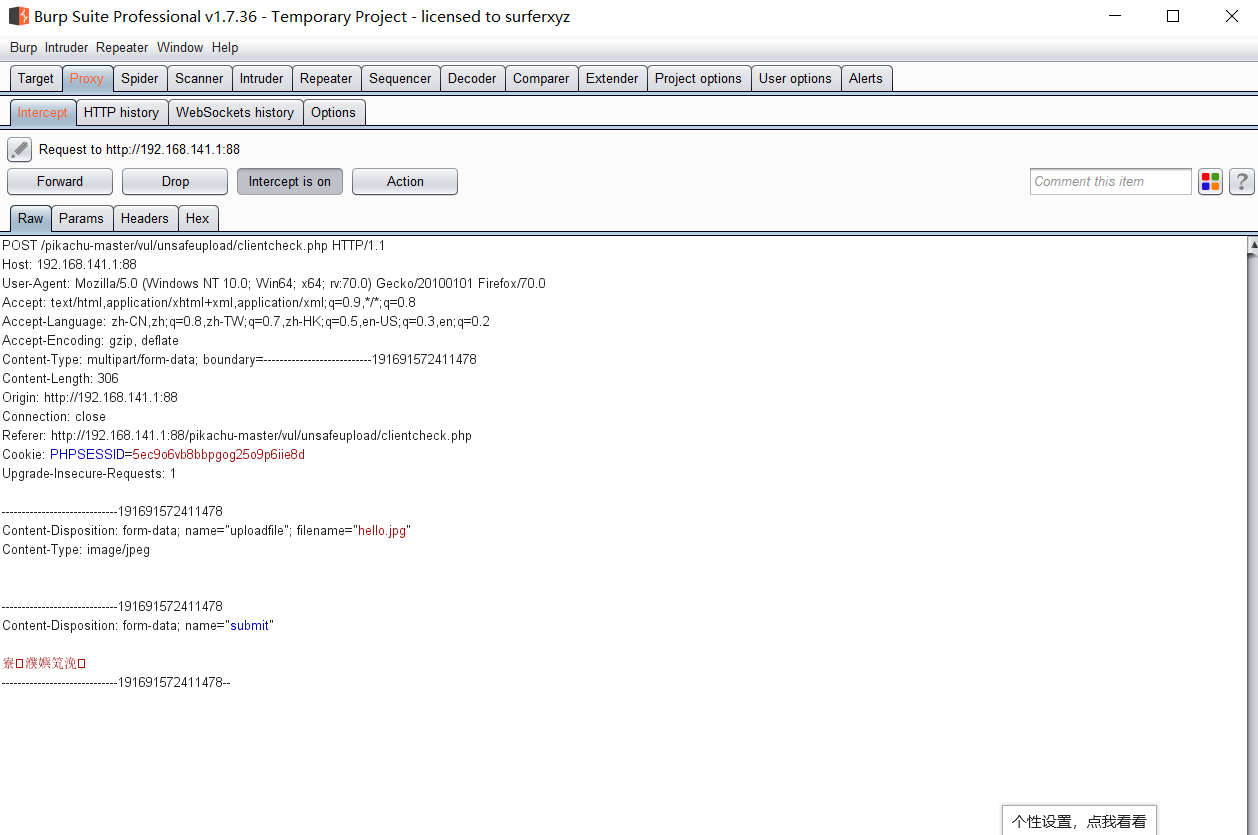Image resolution: width=1258 pixels, height=835 pixels.
Task: Click the Burp Suite logo icon in title bar
Action: pyautogui.click(x=19, y=16)
